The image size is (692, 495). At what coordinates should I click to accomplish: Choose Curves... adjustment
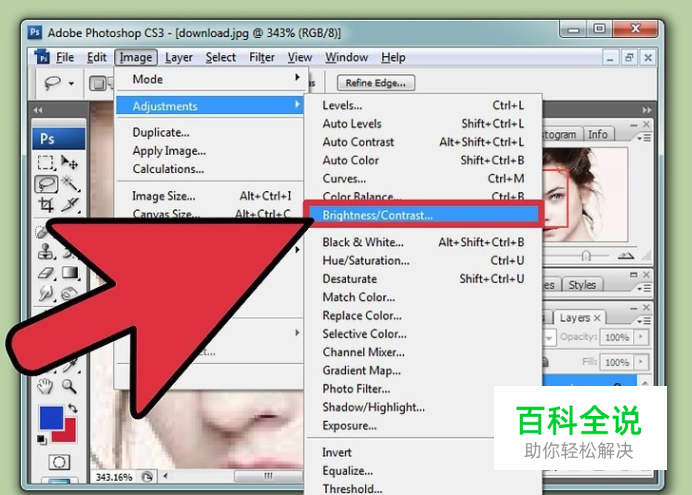(423, 178)
